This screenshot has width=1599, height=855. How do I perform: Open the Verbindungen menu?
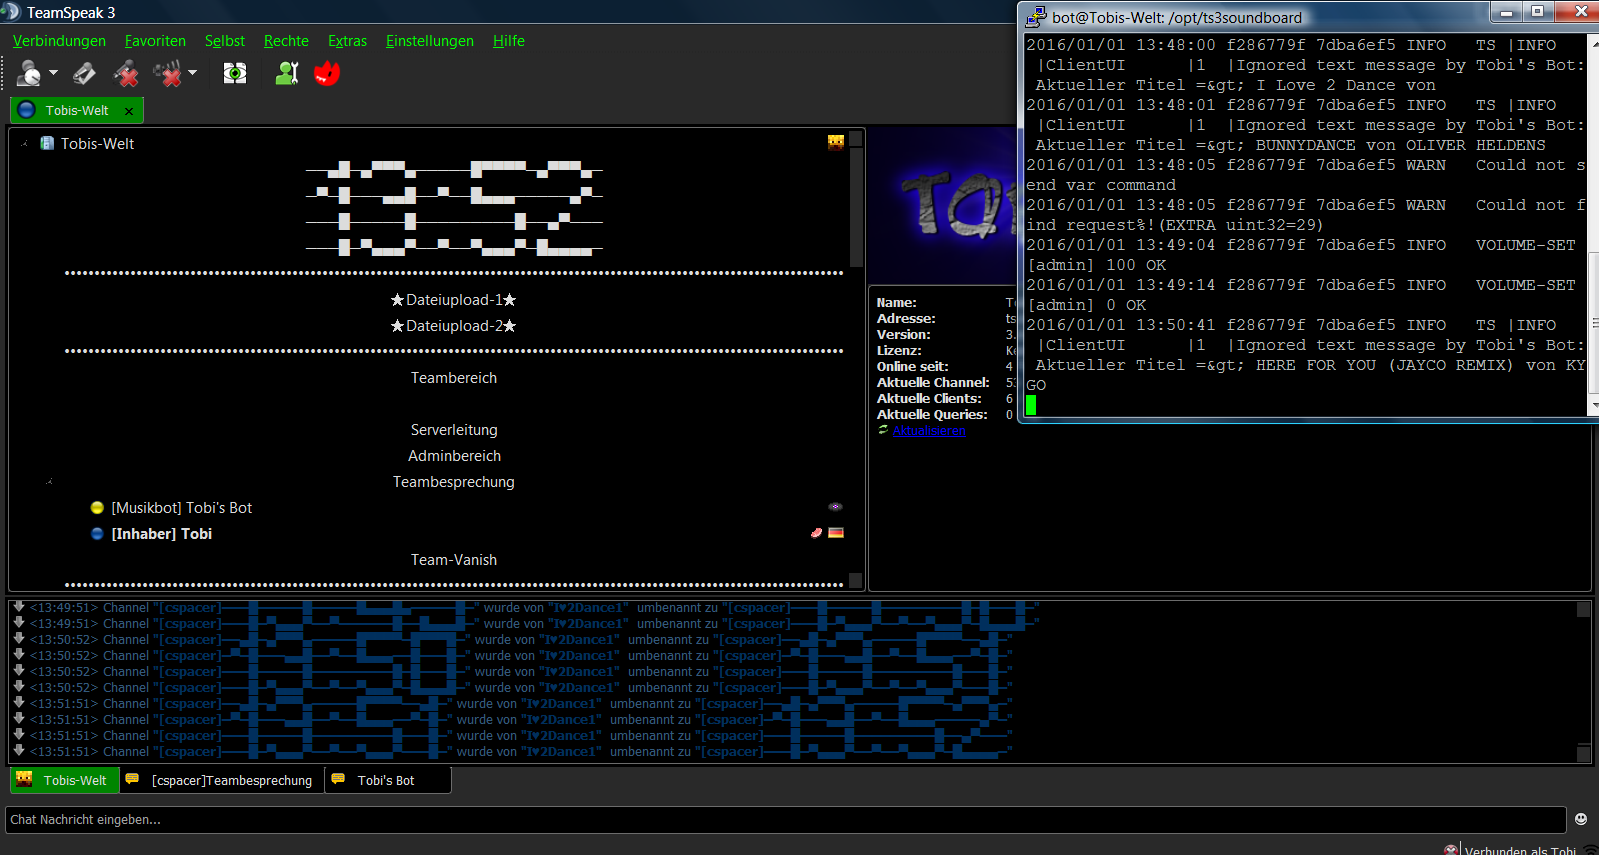(59, 41)
